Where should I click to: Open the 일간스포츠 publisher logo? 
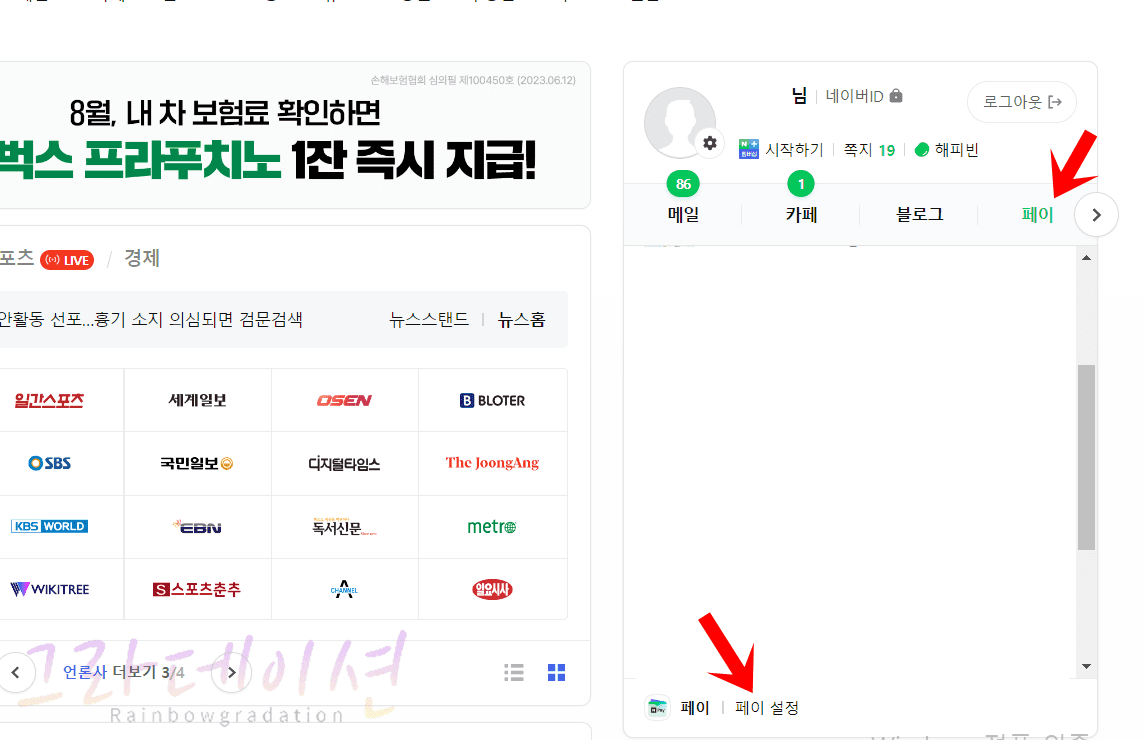pos(50,400)
